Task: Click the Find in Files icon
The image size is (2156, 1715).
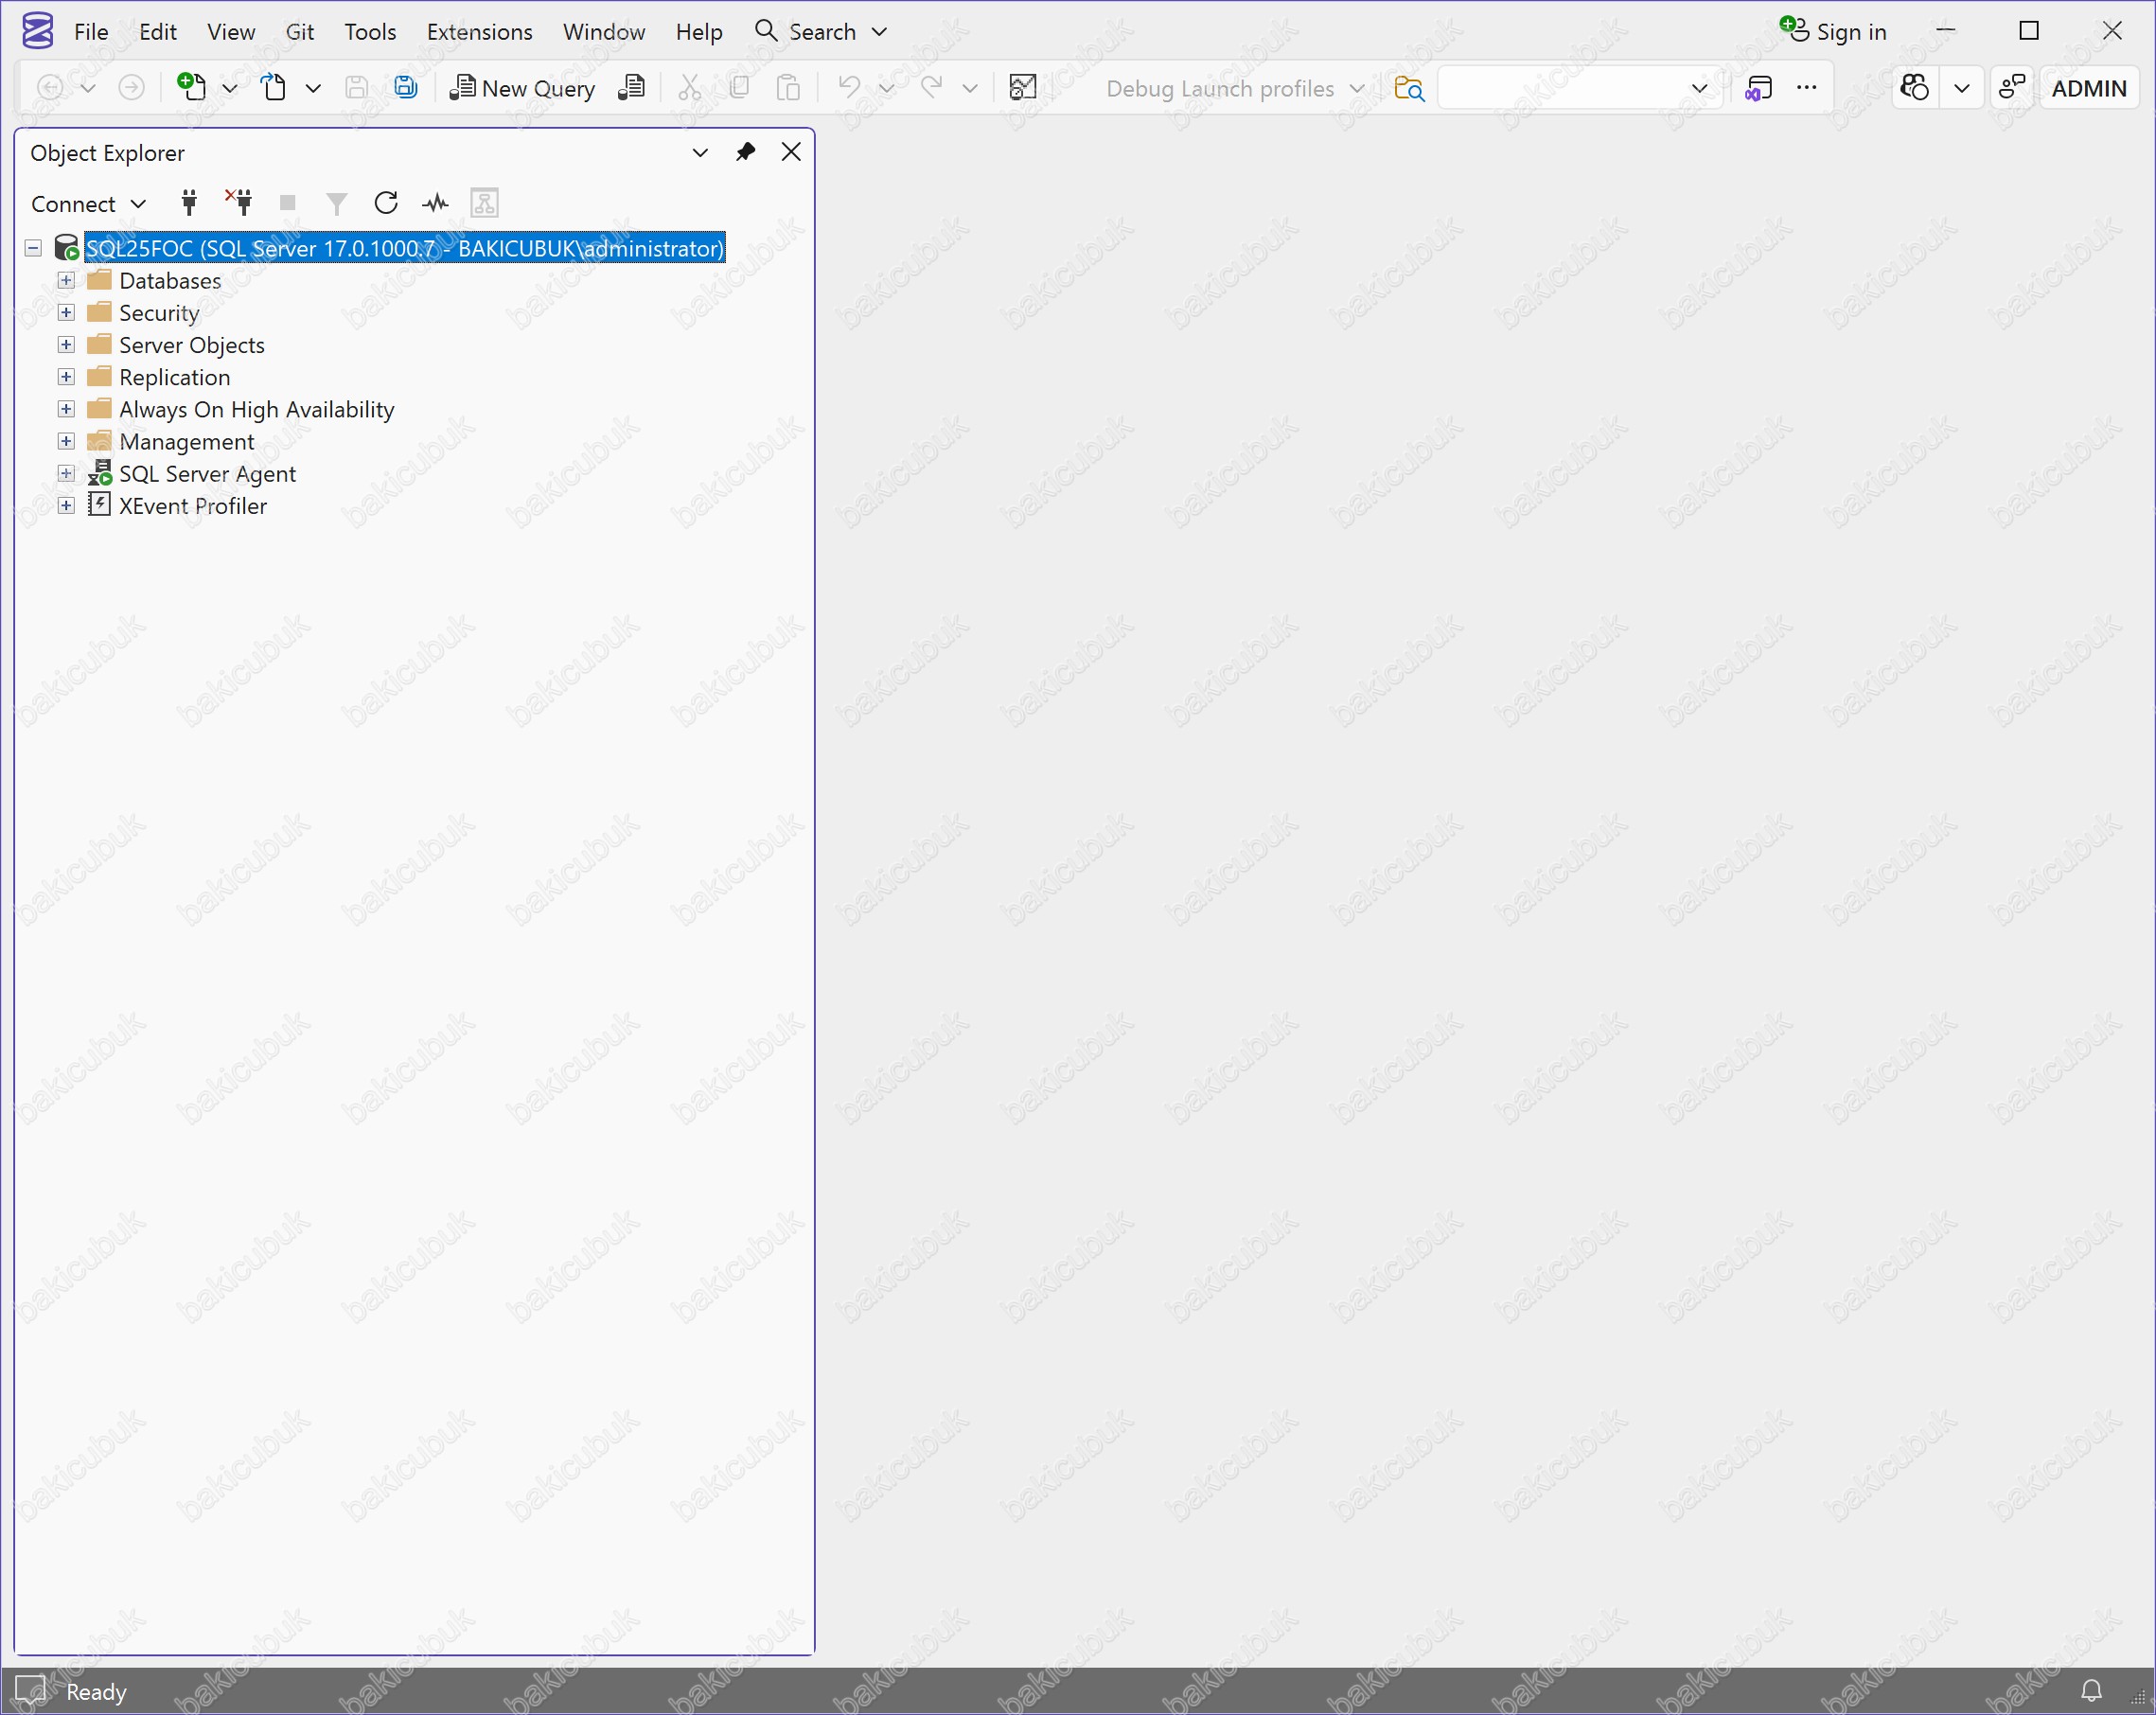Action: tap(1408, 88)
